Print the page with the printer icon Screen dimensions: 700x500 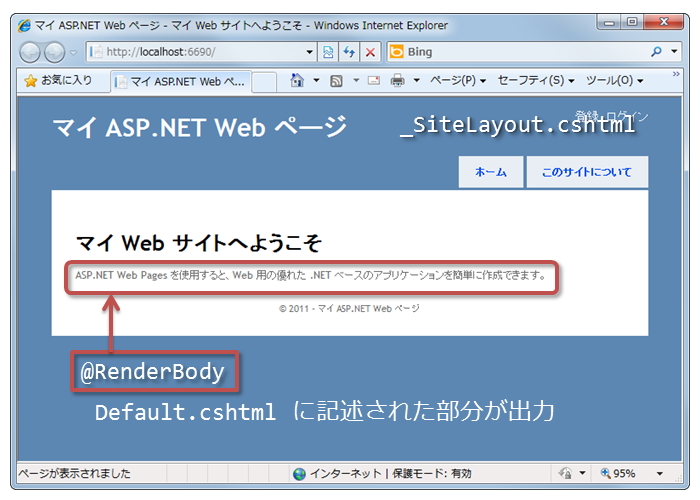click(x=397, y=80)
